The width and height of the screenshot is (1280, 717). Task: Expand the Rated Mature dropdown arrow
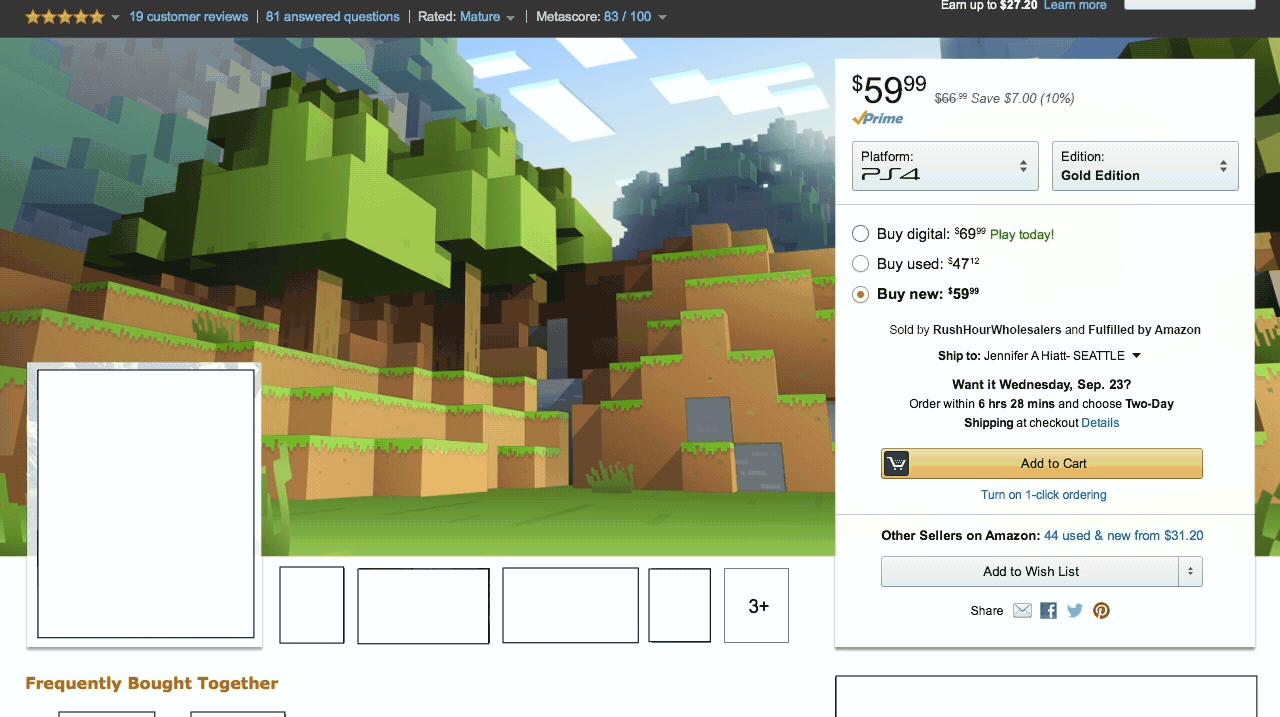pyautogui.click(x=511, y=18)
